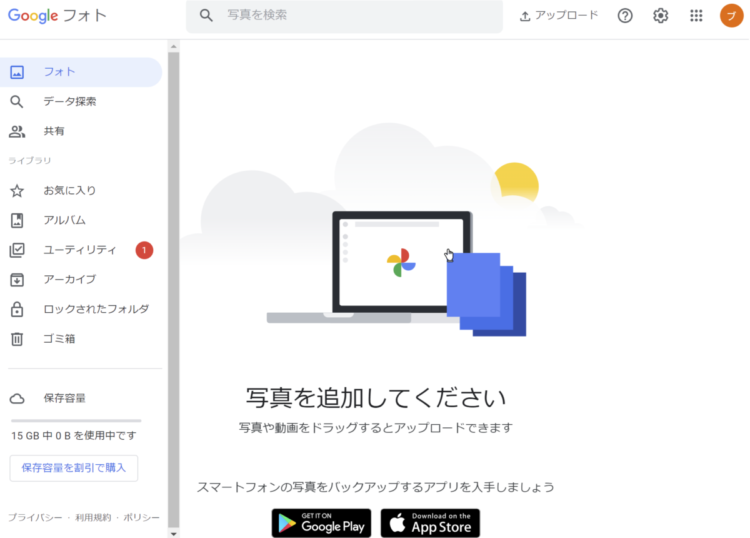Open the help question-mark icon
Viewport: 750px width, 538px height.
coord(625,16)
